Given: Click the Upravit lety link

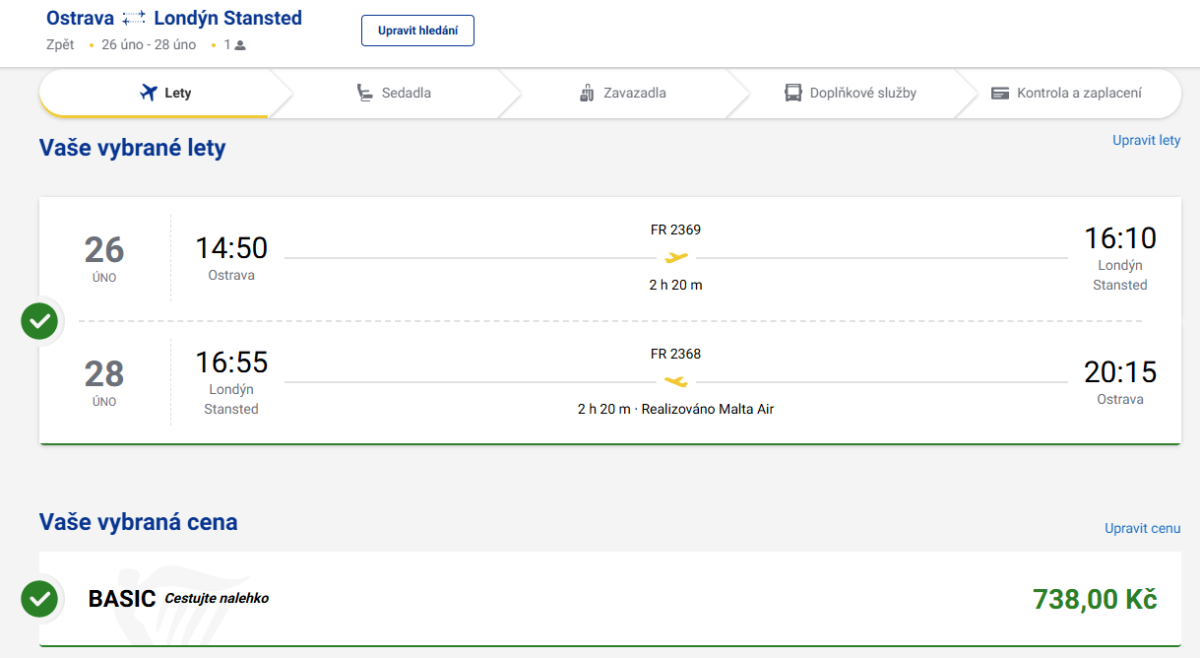Looking at the screenshot, I should click(x=1146, y=141).
